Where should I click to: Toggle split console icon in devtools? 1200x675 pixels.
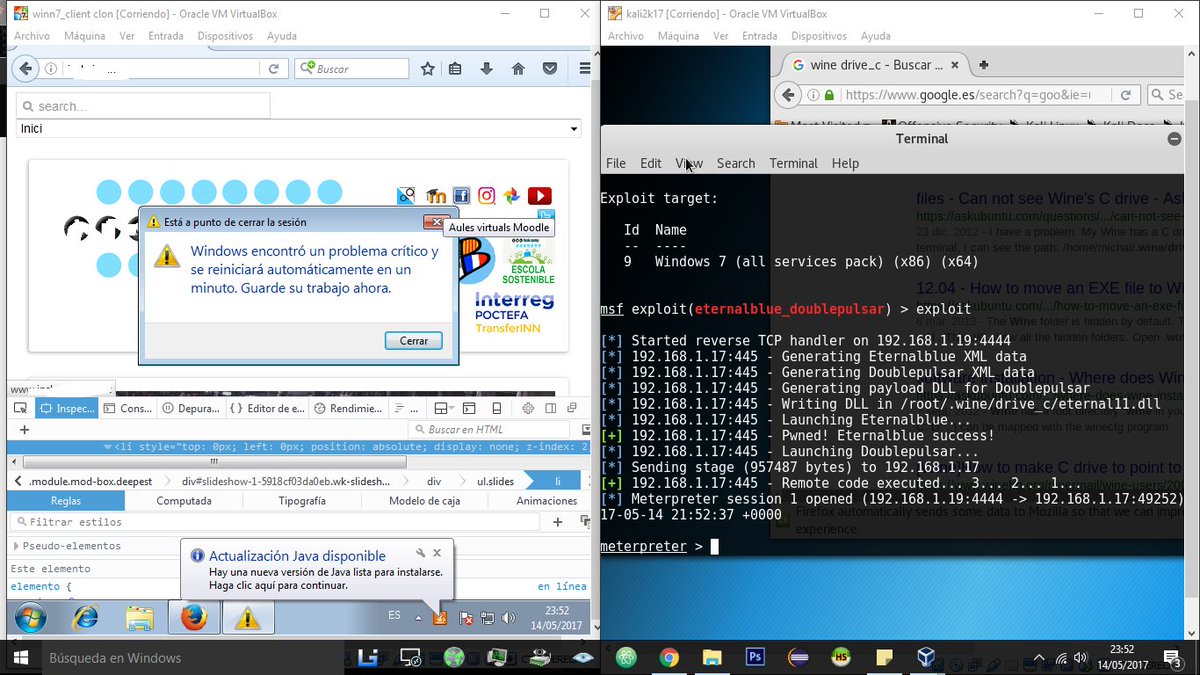(x=469, y=408)
